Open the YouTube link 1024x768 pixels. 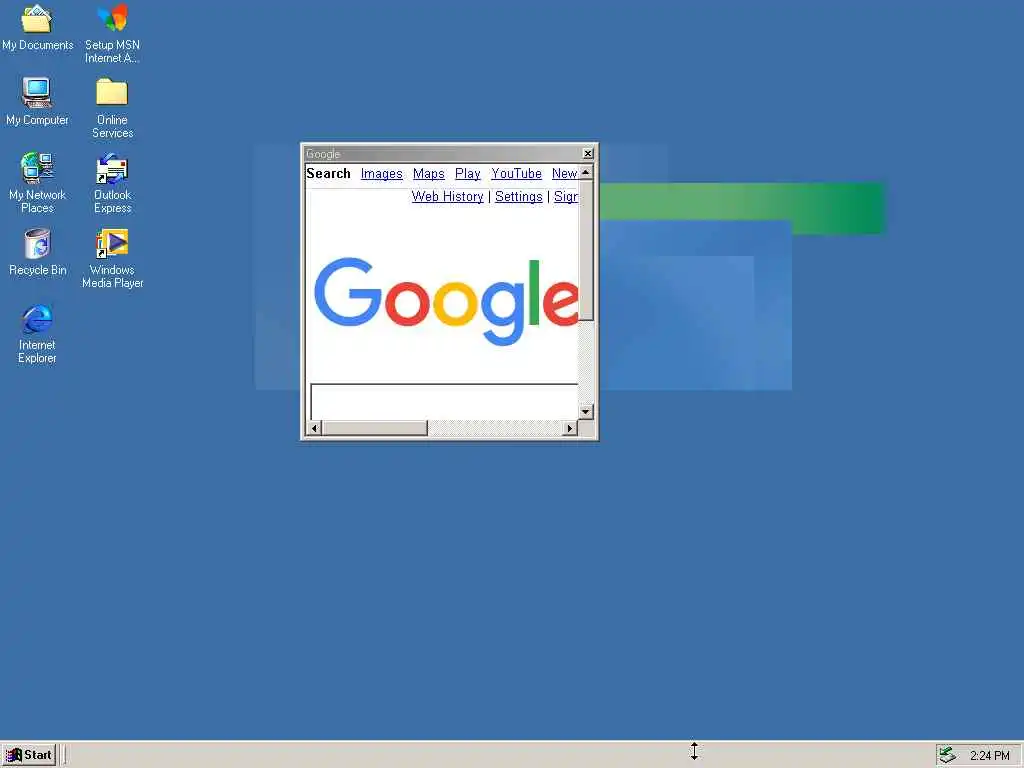point(516,174)
